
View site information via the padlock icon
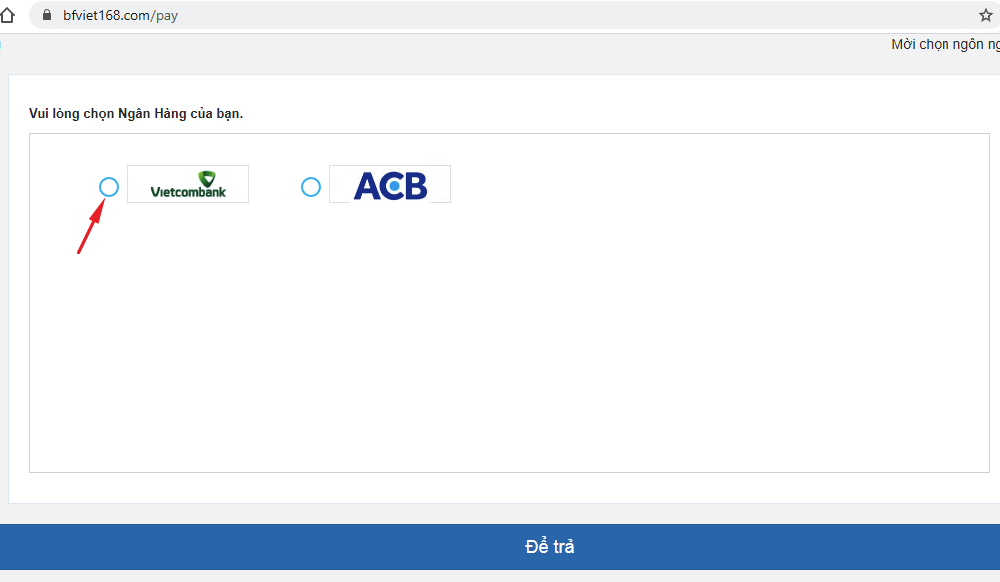47,15
